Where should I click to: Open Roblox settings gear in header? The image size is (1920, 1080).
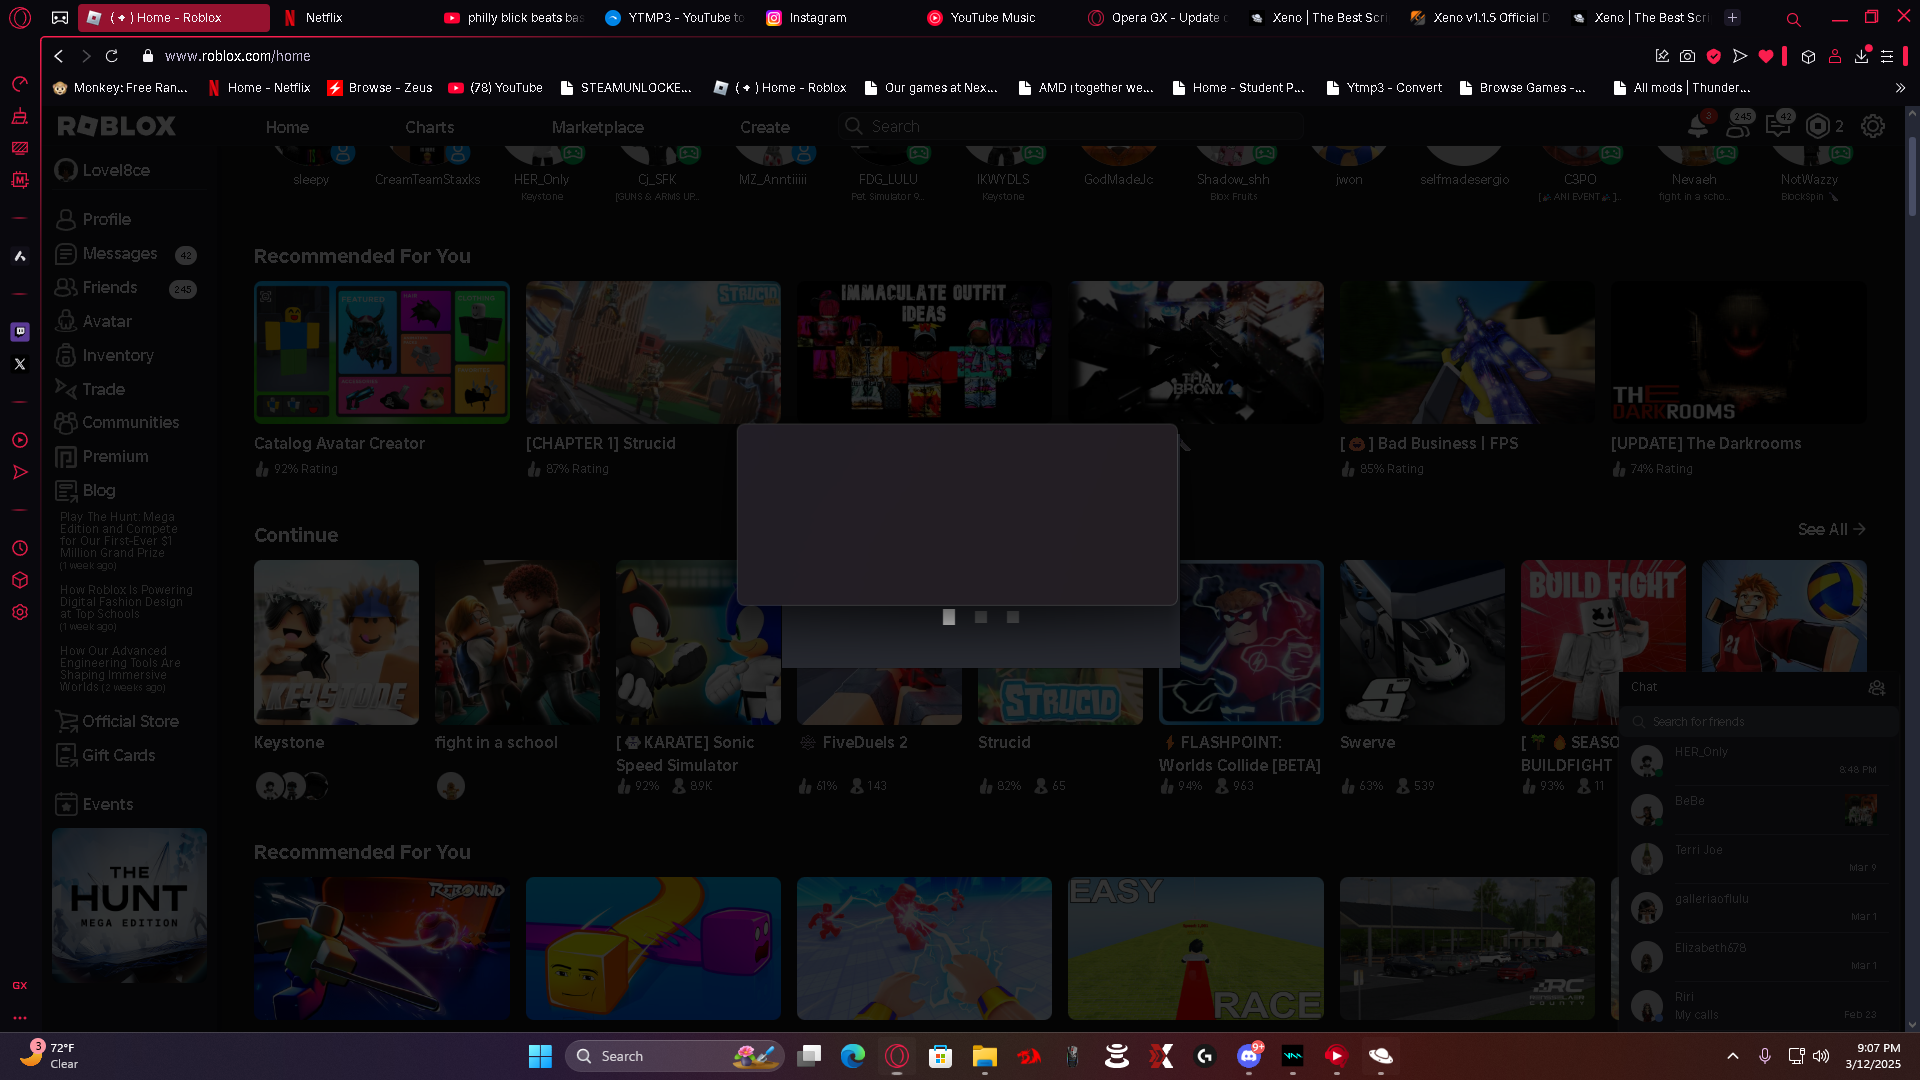coord(1873,126)
